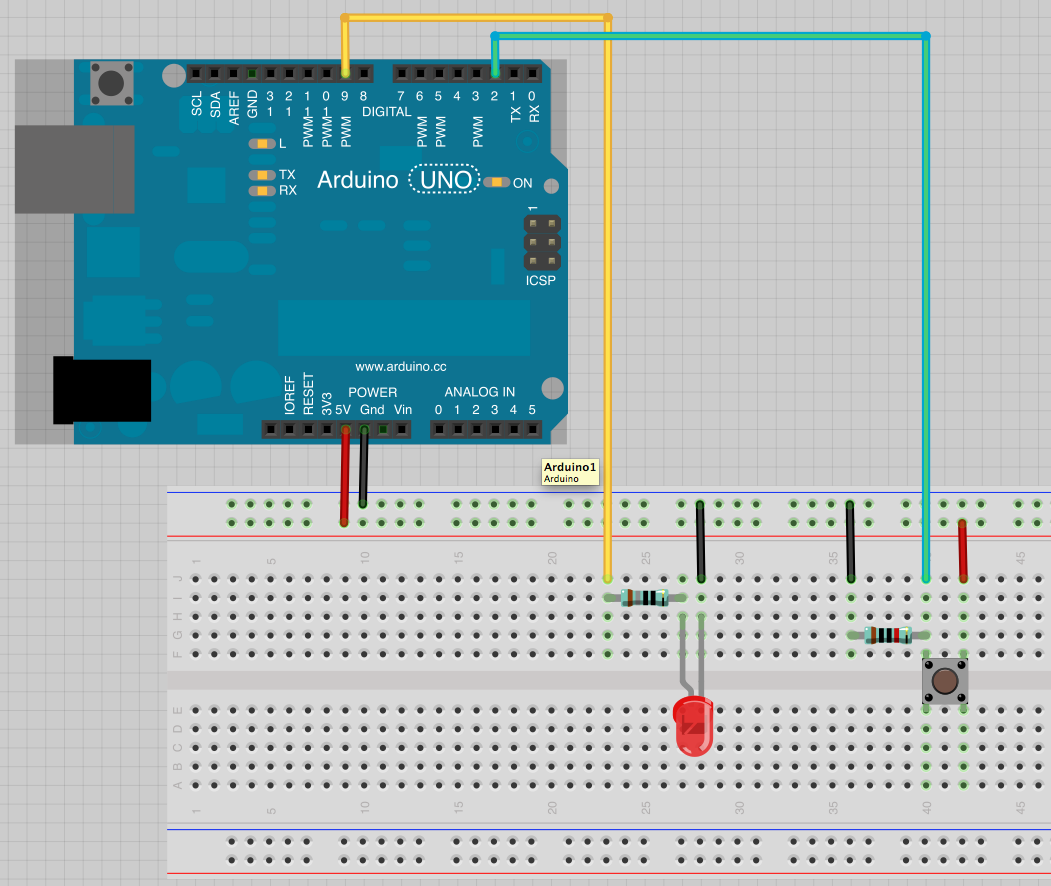Screen dimensions: 1051x886
Task: Click the L indicator LED on the Arduino
Action: [x=262, y=144]
